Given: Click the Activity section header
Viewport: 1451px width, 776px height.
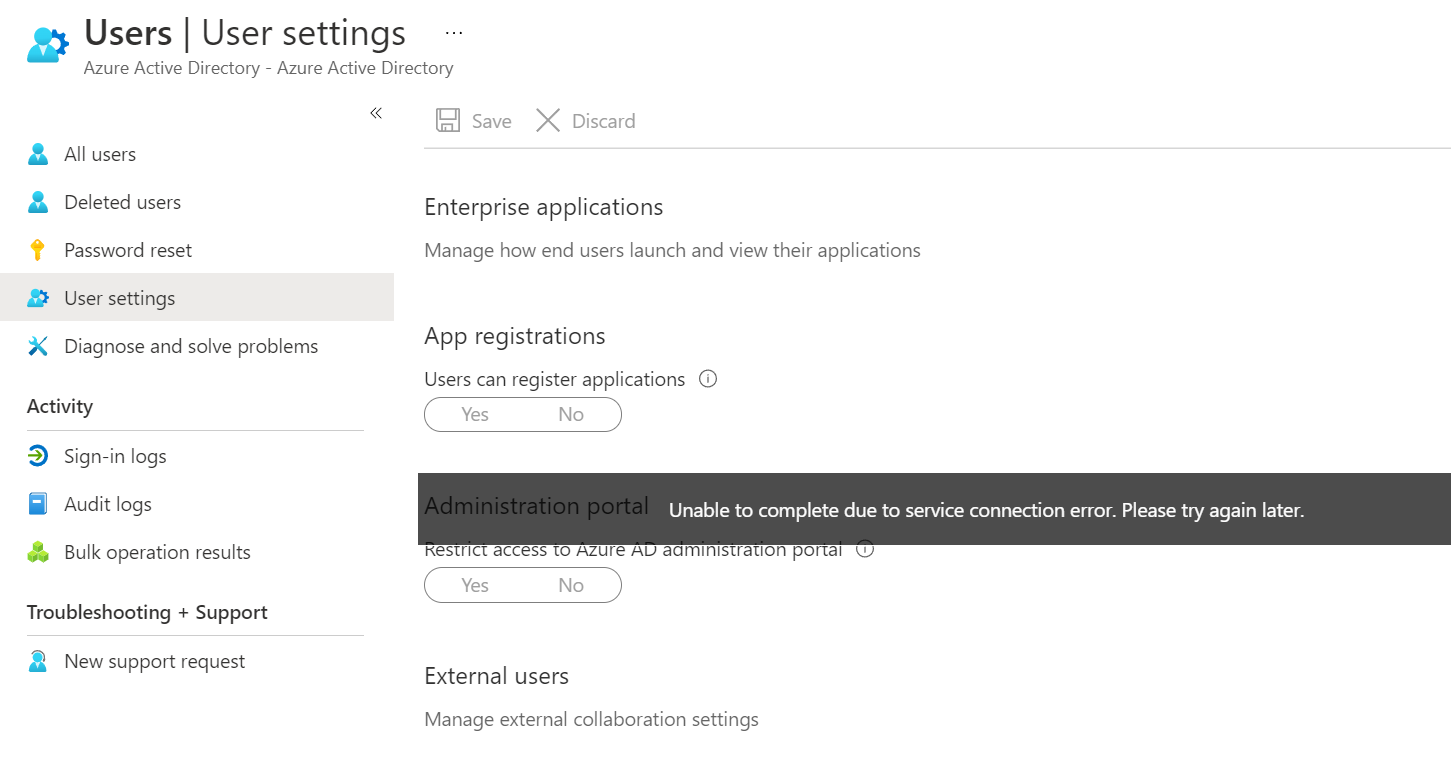Looking at the screenshot, I should pos(60,406).
